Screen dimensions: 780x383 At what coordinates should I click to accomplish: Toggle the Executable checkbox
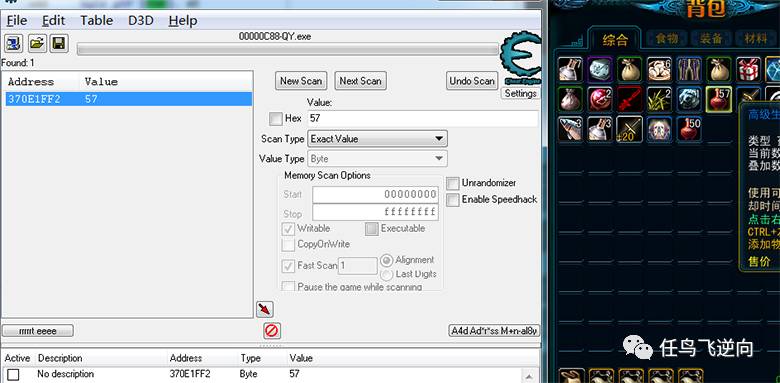[x=372, y=229]
